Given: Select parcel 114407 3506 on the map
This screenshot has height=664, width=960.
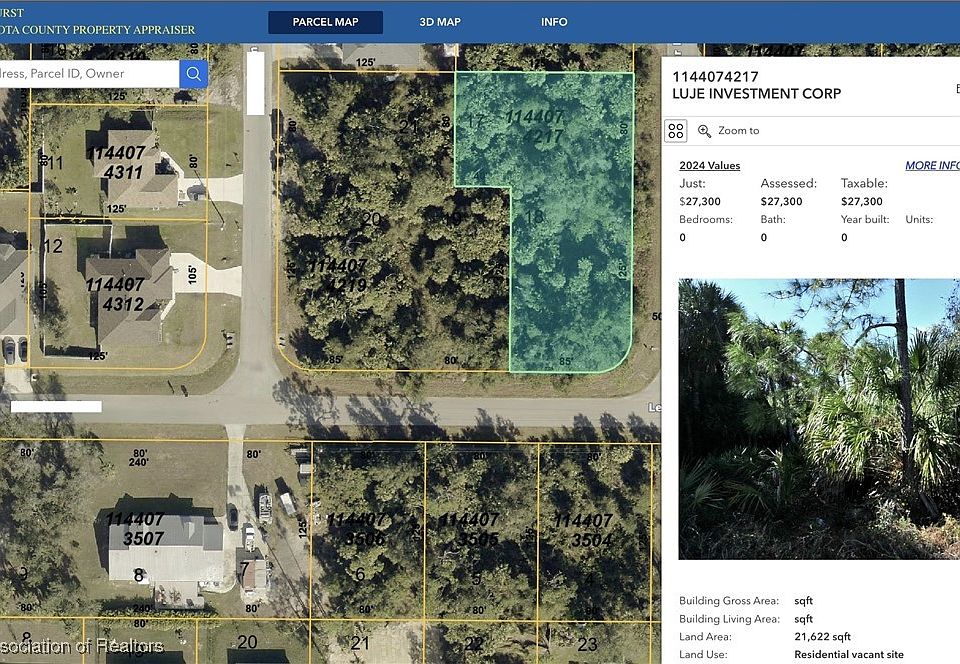Looking at the screenshot, I should point(356,529).
